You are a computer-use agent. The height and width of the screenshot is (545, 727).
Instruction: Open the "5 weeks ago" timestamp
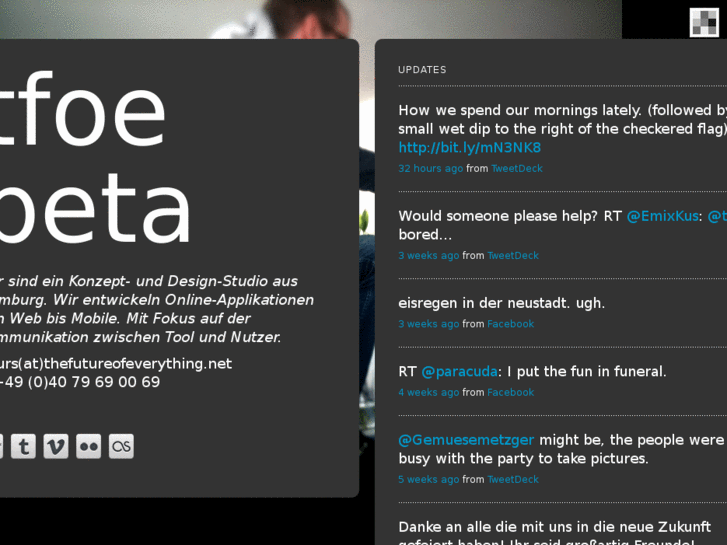(428, 480)
